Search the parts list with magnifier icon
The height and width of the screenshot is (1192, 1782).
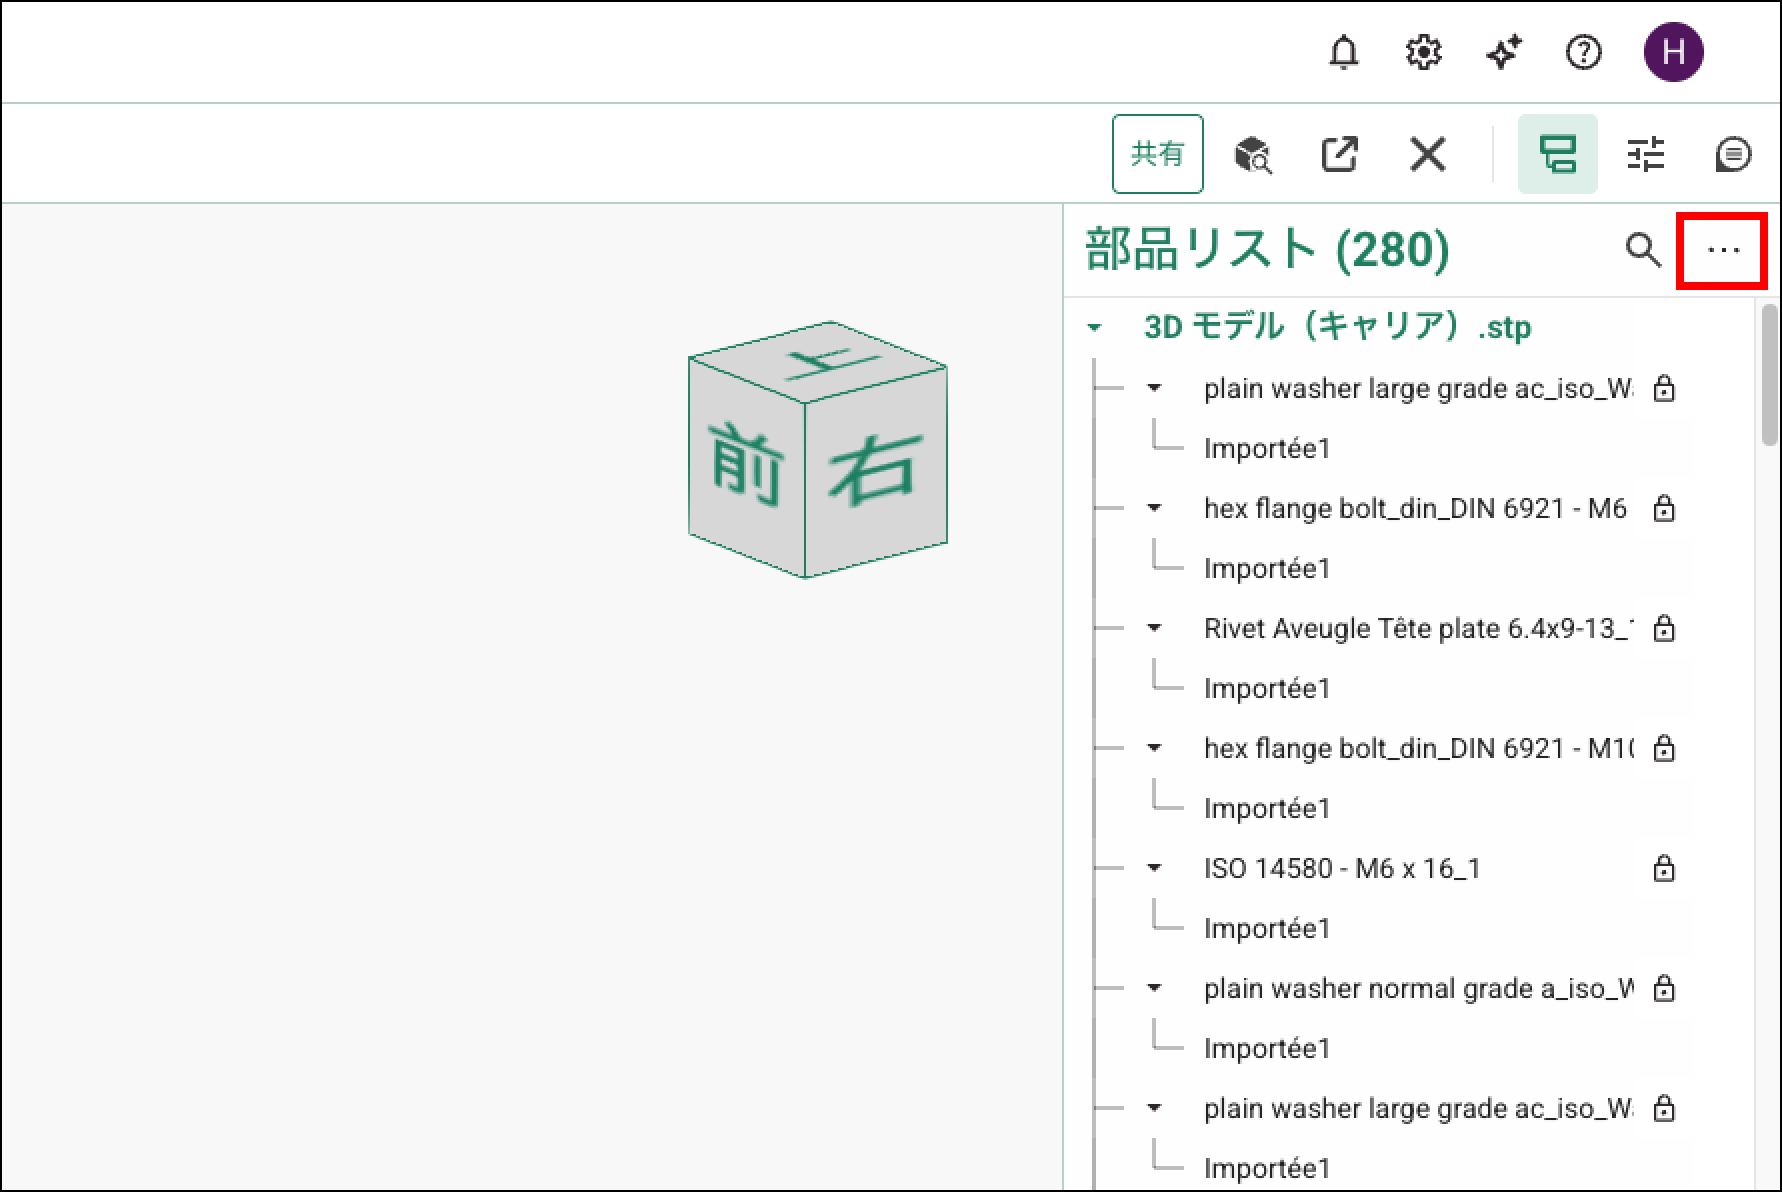point(1642,250)
